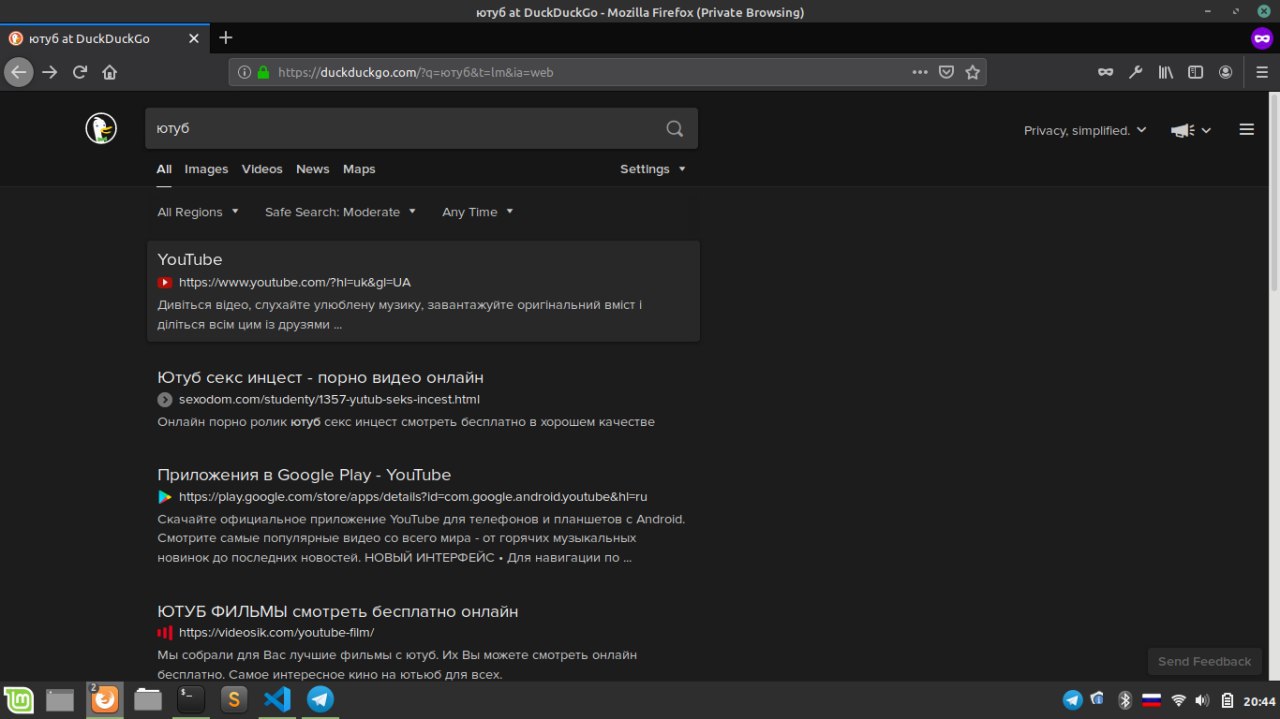Expand the Privacy, simplified dropdown
Viewport: 1280px width, 719px height.
point(1085,130)
